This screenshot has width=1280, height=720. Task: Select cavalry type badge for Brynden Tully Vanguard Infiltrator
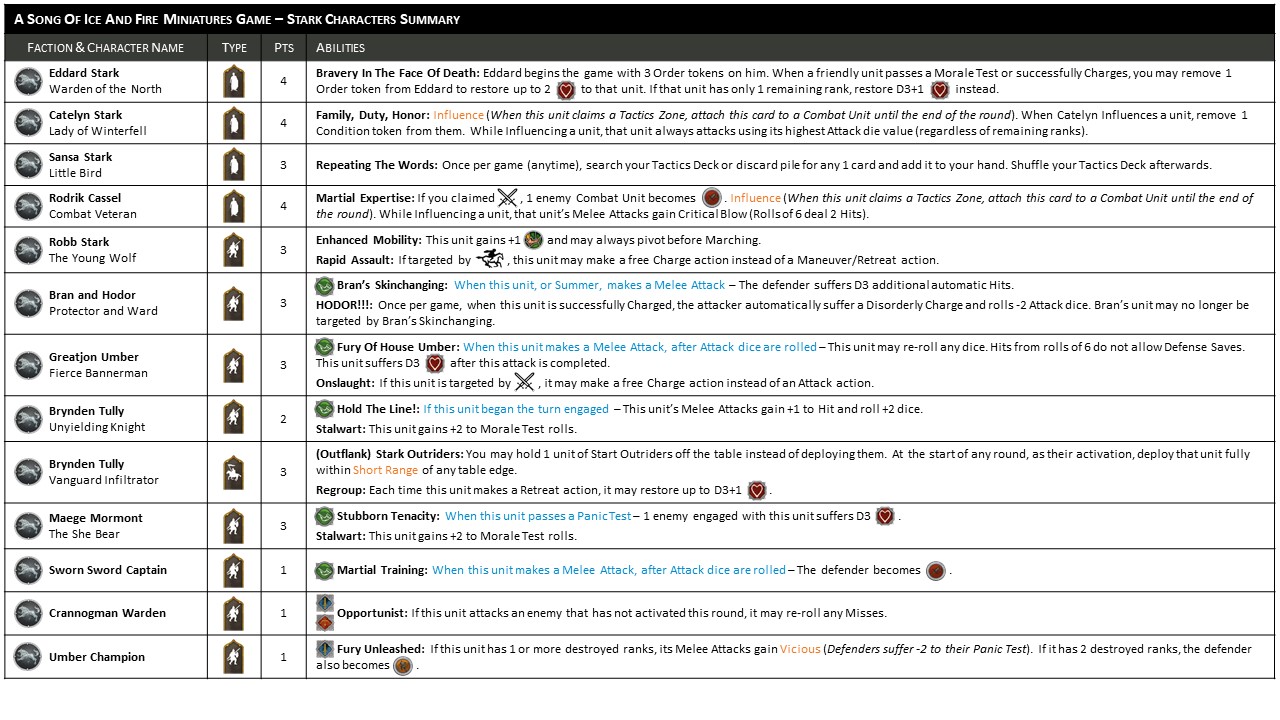pyautogui.click(x=233, y=472)
